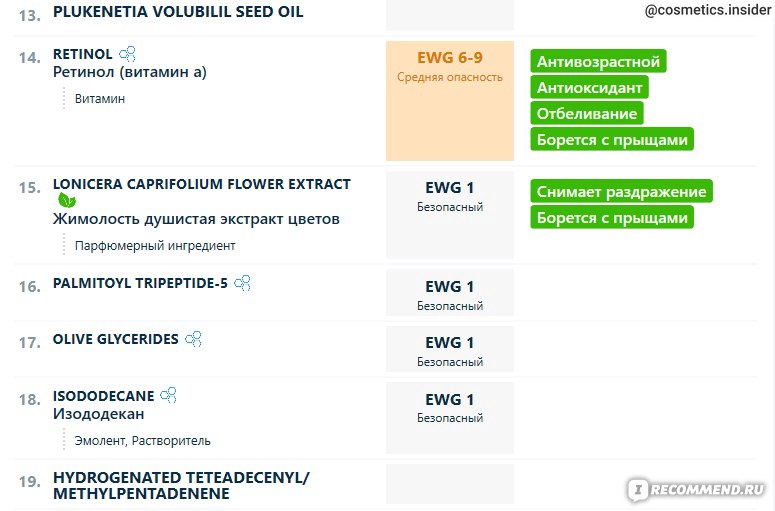Screen dimensions: 775x511
Task: Click the molecule icon next to ISODODECANE
Action: 169,395
